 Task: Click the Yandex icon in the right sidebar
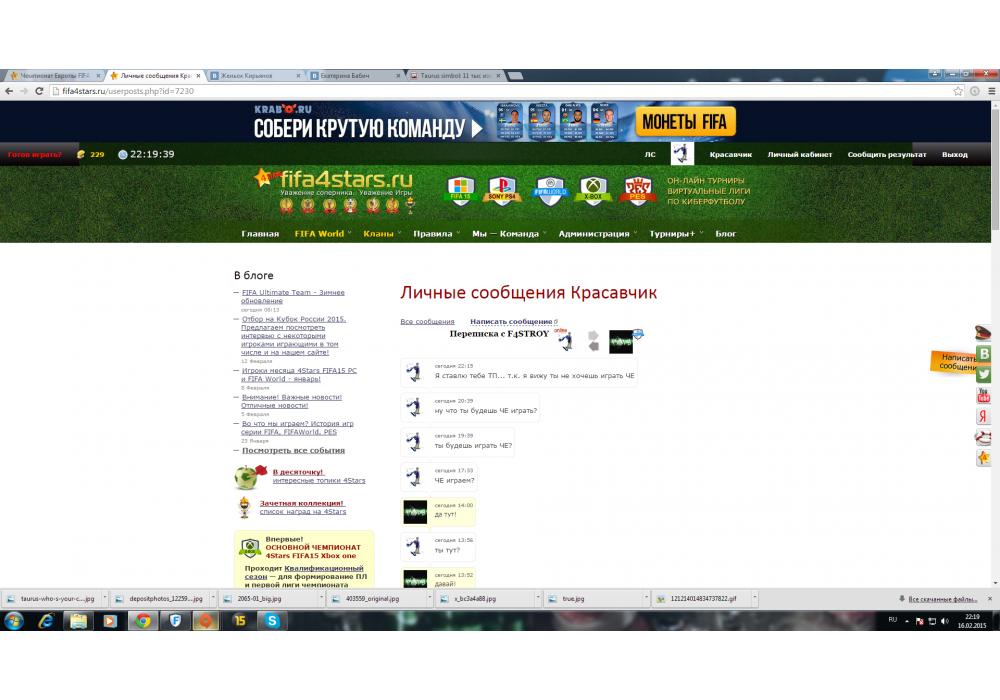coord(983,416)
